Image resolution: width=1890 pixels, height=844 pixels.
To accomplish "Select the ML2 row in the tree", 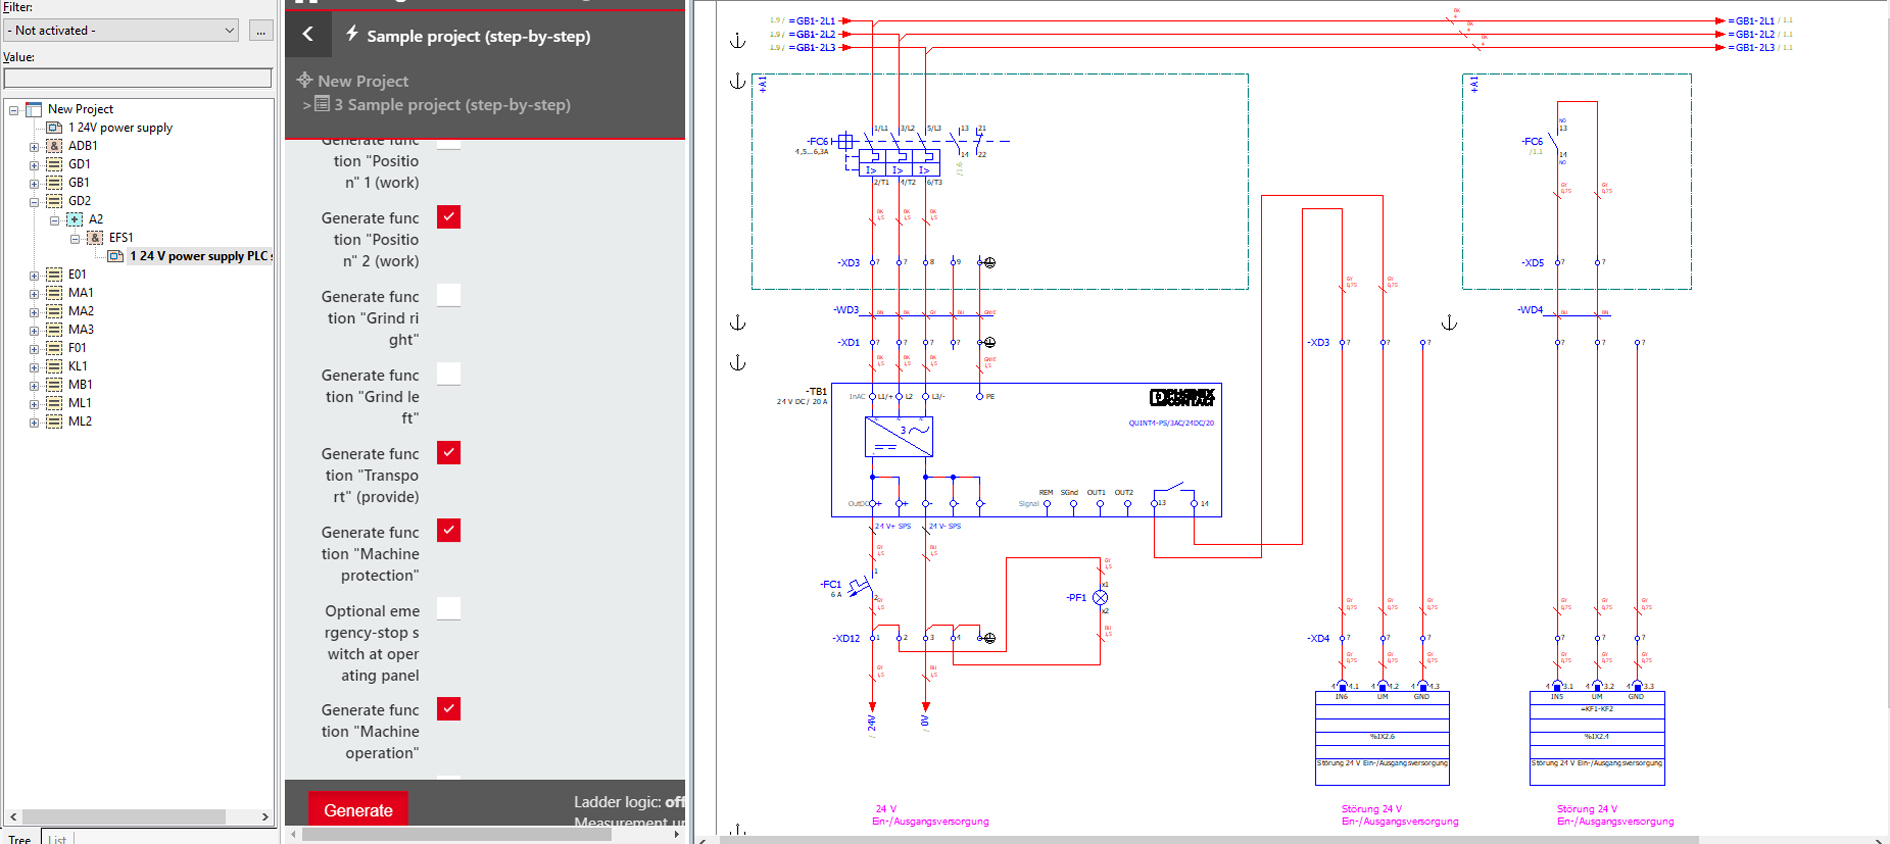I will [x=80, y=421].
